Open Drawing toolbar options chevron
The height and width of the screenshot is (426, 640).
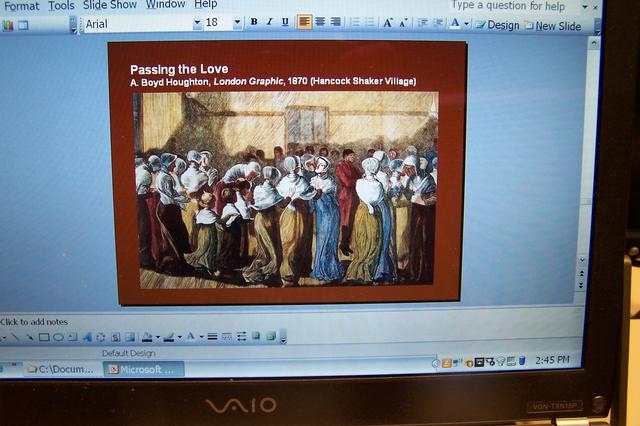[x=283, y=337]
